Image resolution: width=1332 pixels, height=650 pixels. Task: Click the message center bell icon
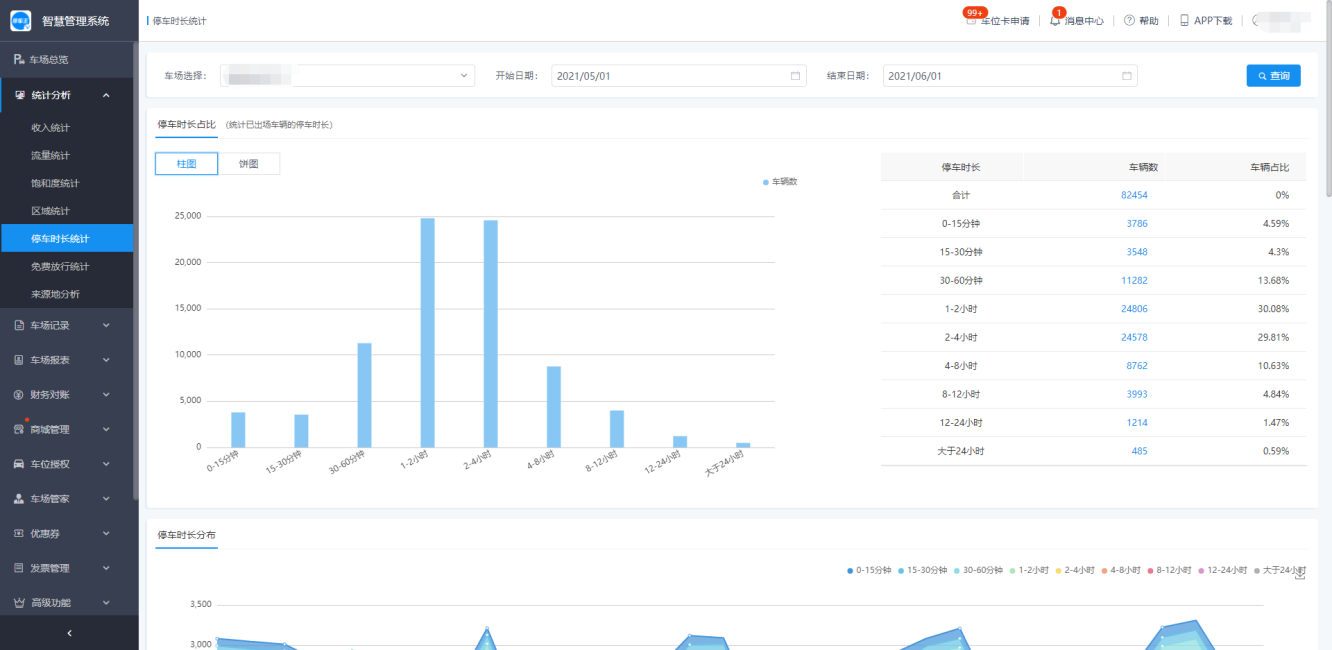pos(1055,21)
